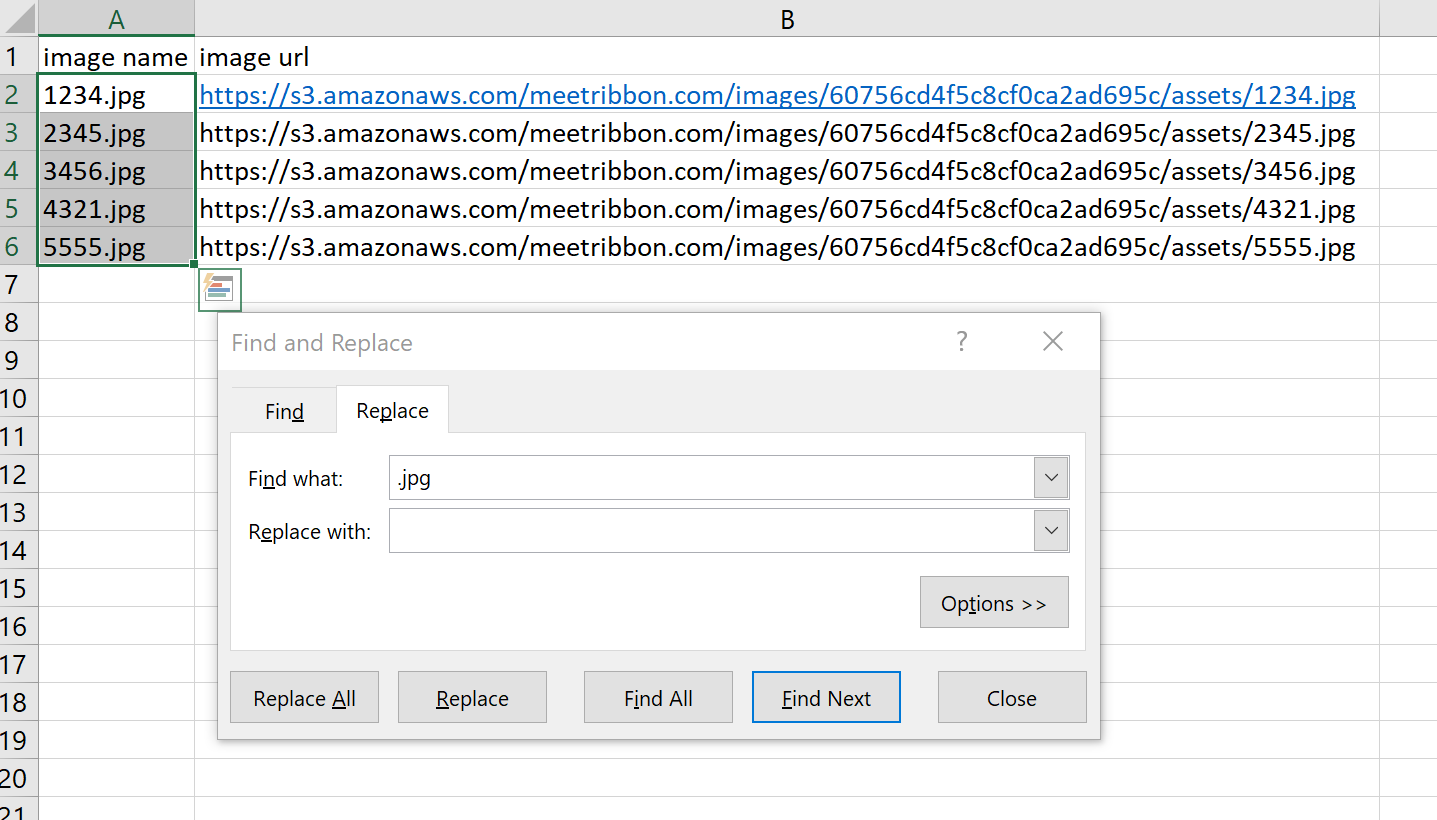
Task: Select cell A4 containing 3456.jpg
Action: pos(116,171)
